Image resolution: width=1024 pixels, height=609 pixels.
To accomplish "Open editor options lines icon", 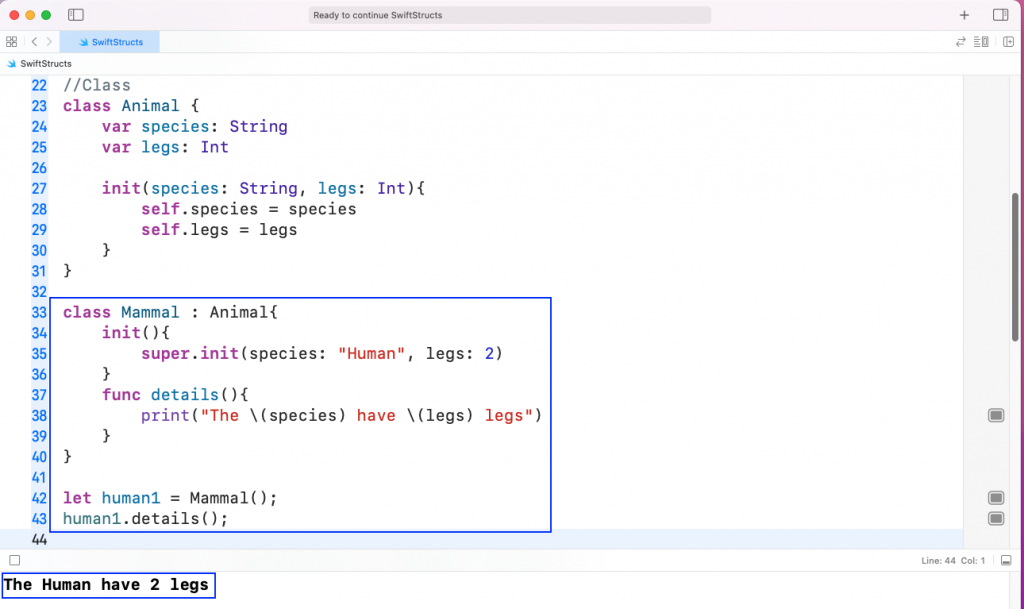I will 981,42.
